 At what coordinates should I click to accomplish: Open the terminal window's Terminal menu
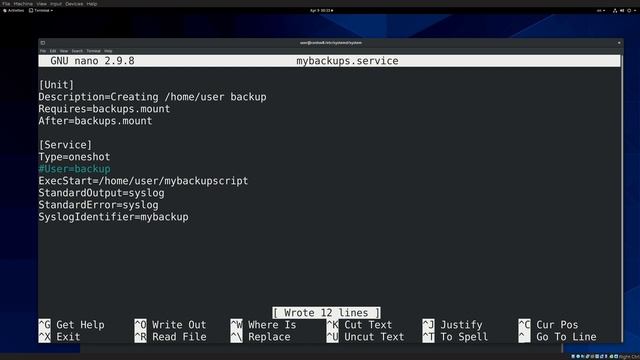93,51
